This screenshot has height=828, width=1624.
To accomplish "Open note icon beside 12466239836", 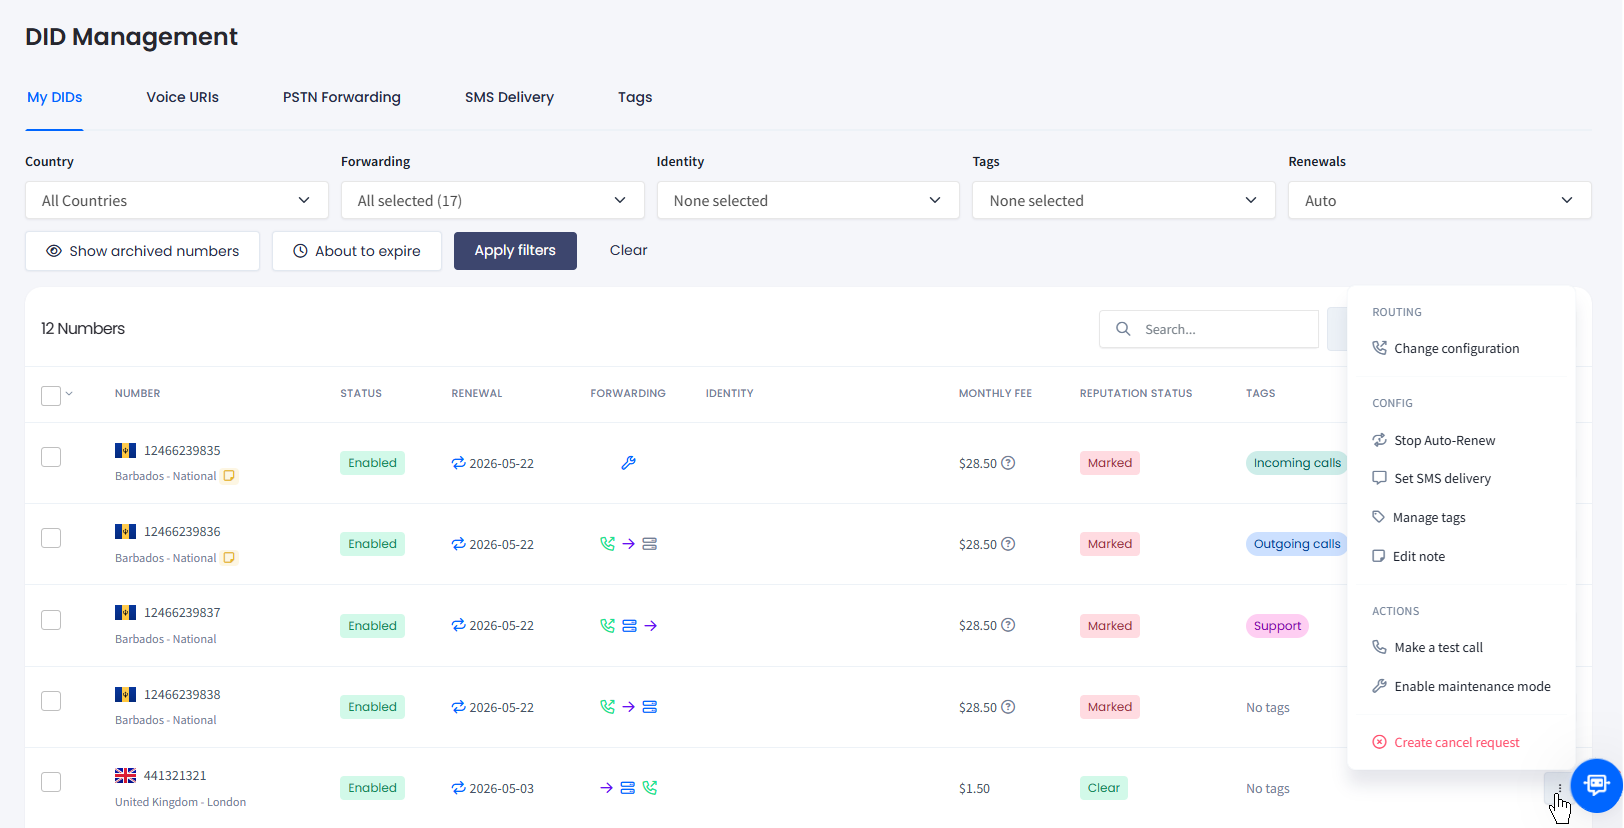I will point(229,558).
